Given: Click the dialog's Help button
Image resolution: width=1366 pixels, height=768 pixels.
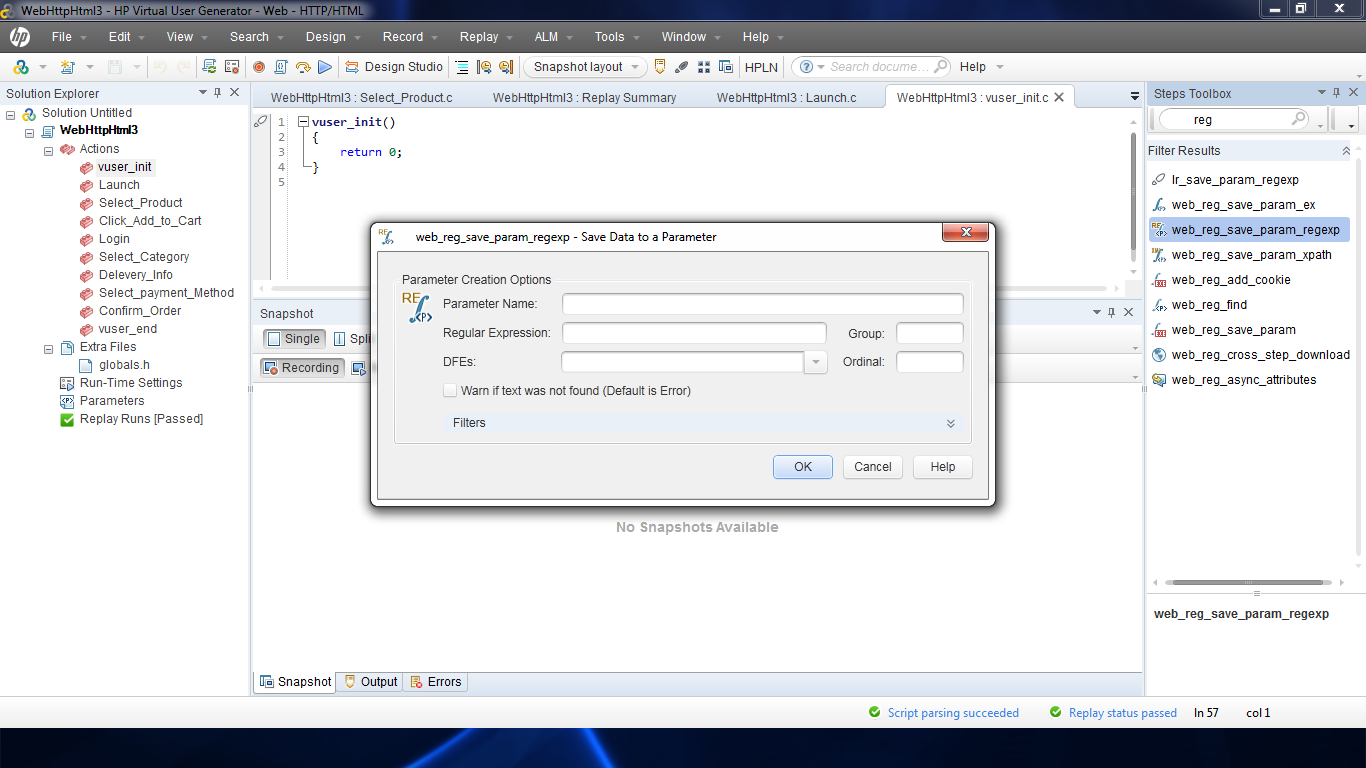Looking at the screenshot, I should point(943,467).
